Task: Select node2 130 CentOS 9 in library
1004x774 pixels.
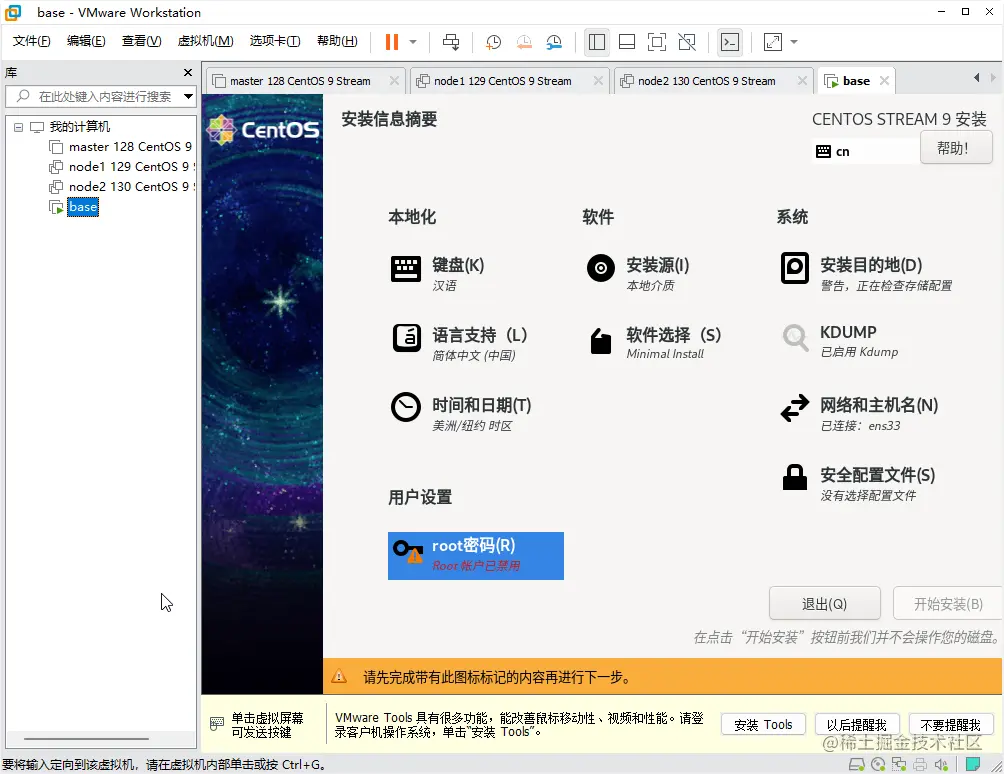Action: 130,186
